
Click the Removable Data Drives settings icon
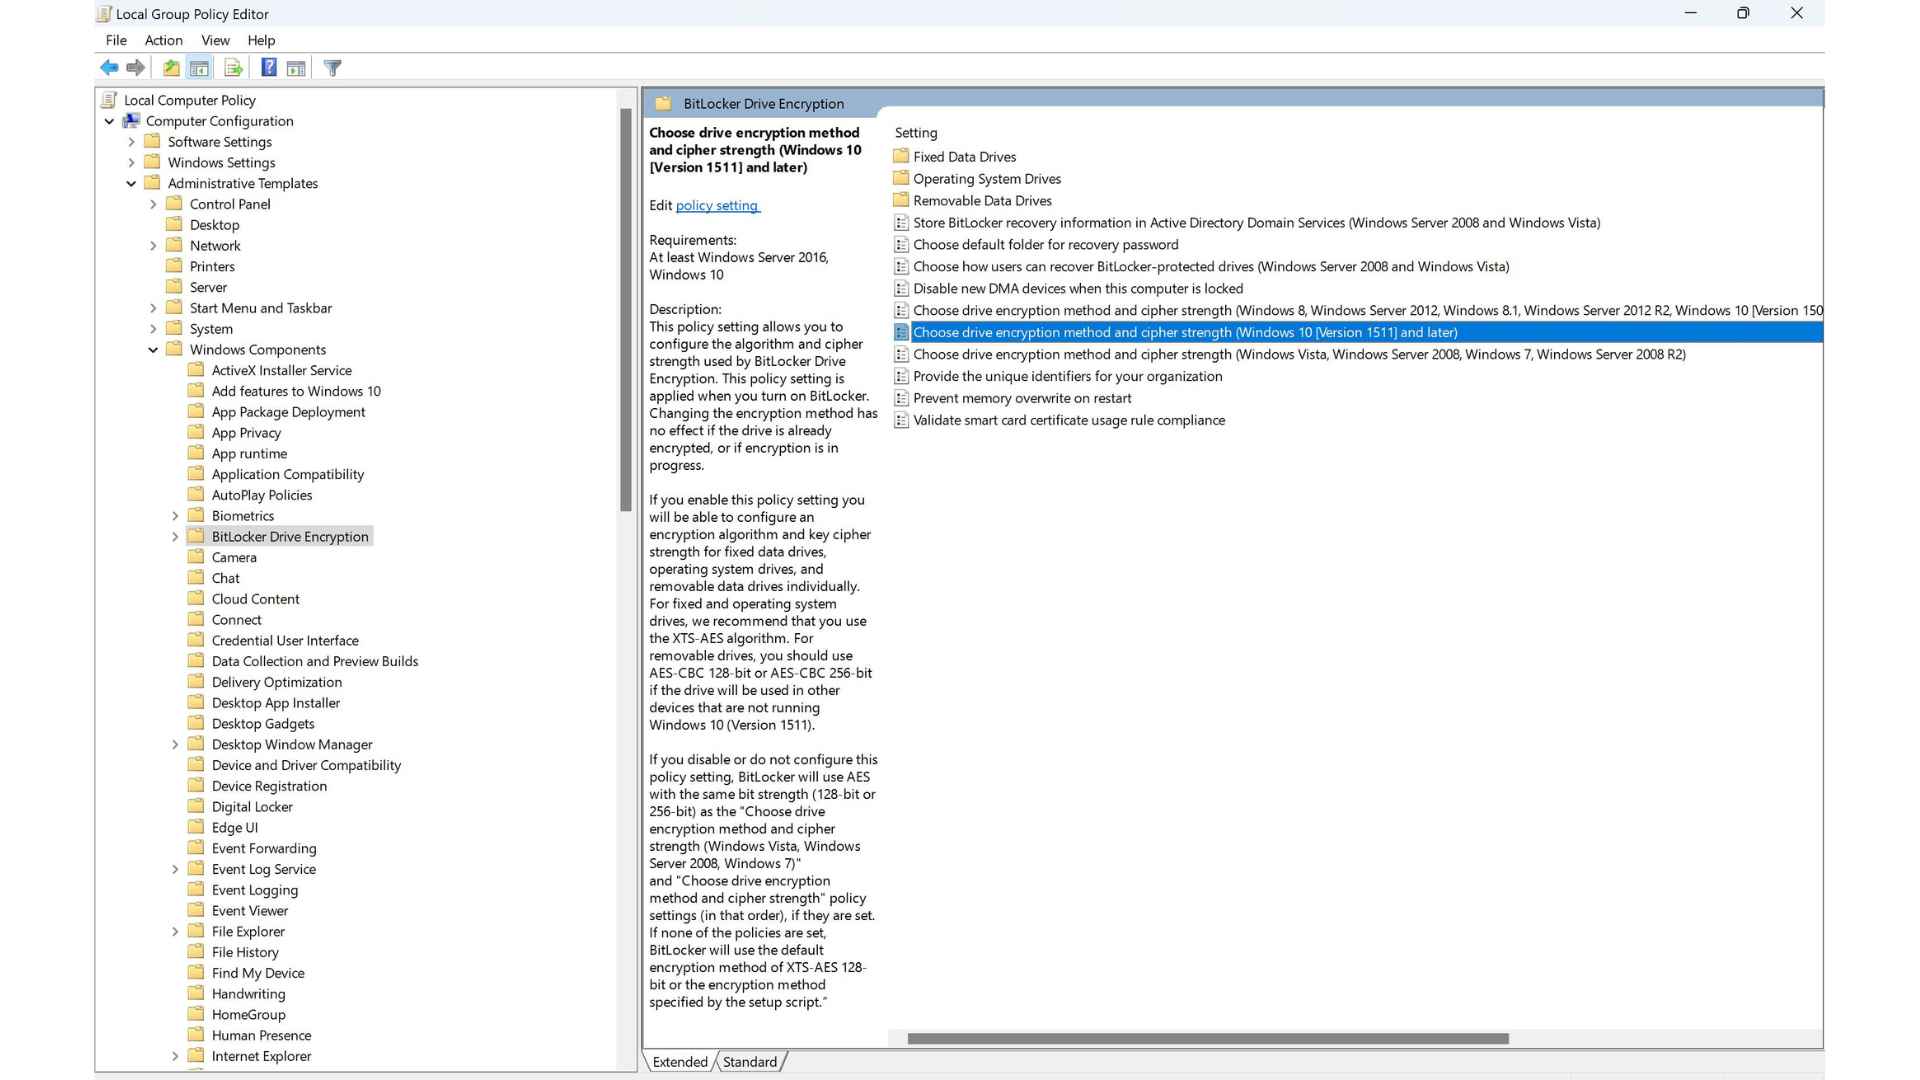click(x=902, y=200)
